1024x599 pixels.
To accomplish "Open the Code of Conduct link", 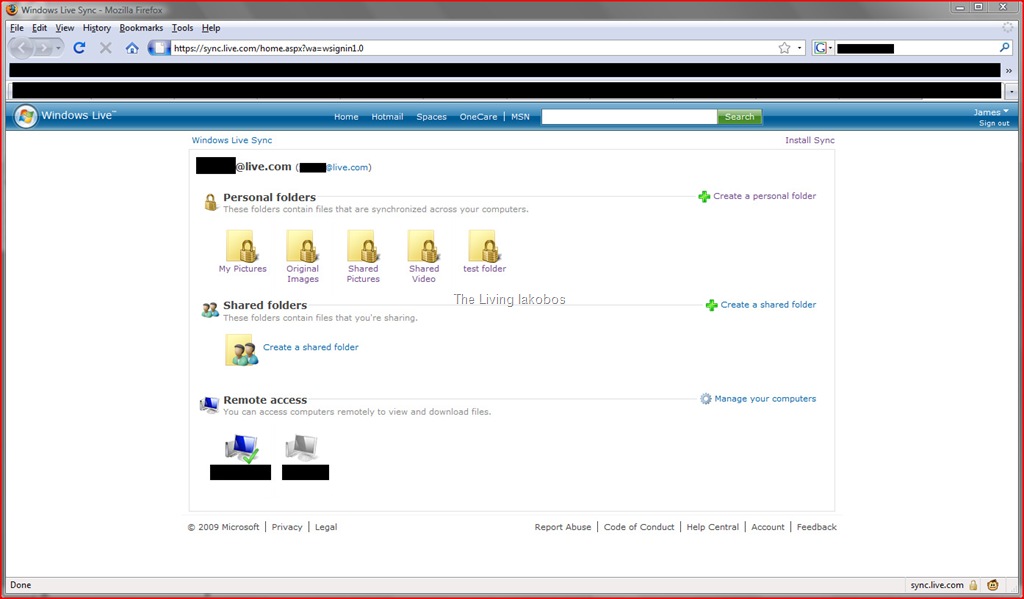I will (639, 526).
